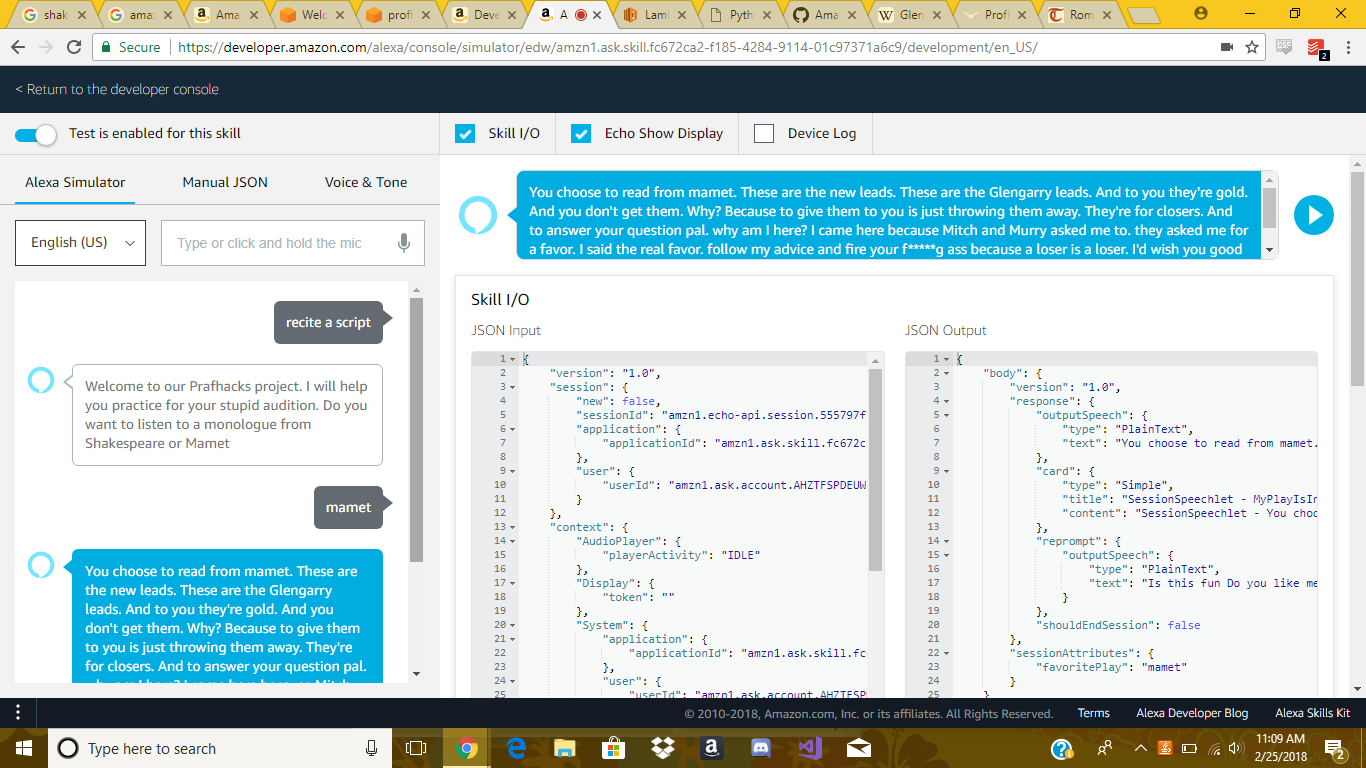Image resolution: width=1366 pixels, height=768 pixels.
Task: Click the Cortana microphone in the taskbar search
Action: pos(372,748)
